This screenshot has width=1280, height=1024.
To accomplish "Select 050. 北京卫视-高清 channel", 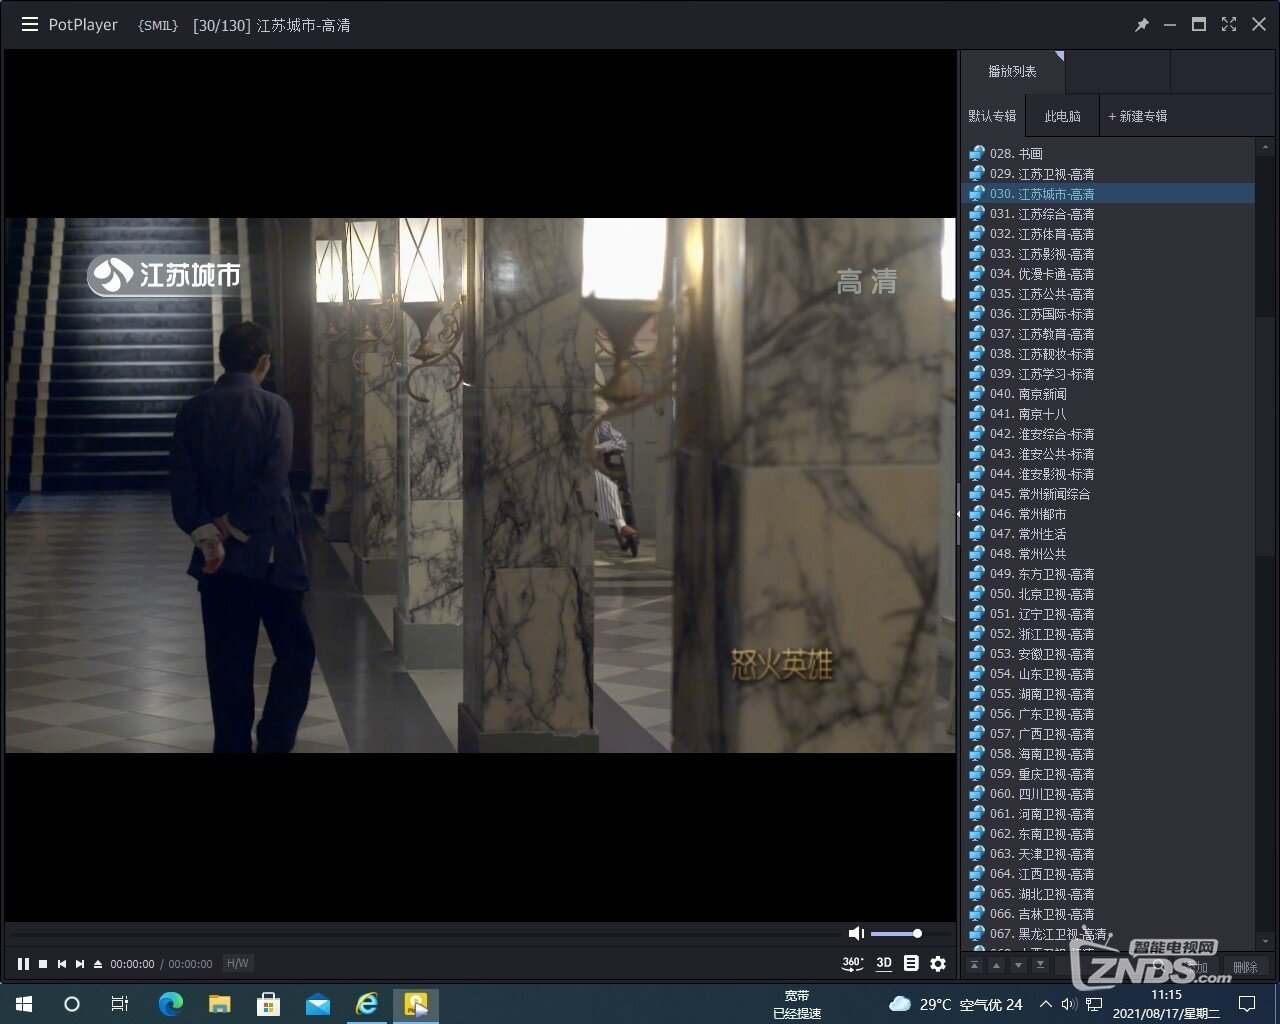I will [1108, 594].
